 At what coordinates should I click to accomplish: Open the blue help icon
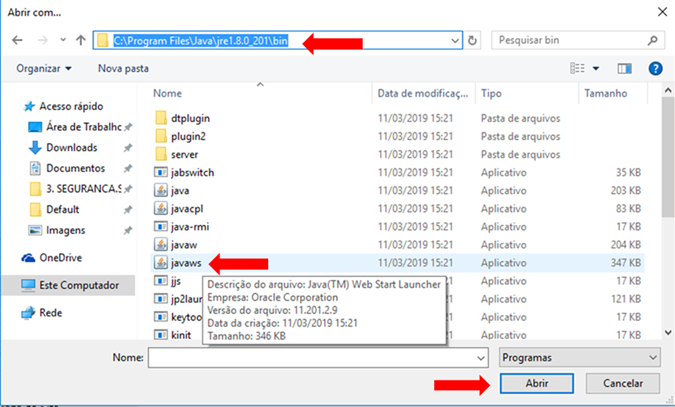pyautogui.click(x=655, y=68)
